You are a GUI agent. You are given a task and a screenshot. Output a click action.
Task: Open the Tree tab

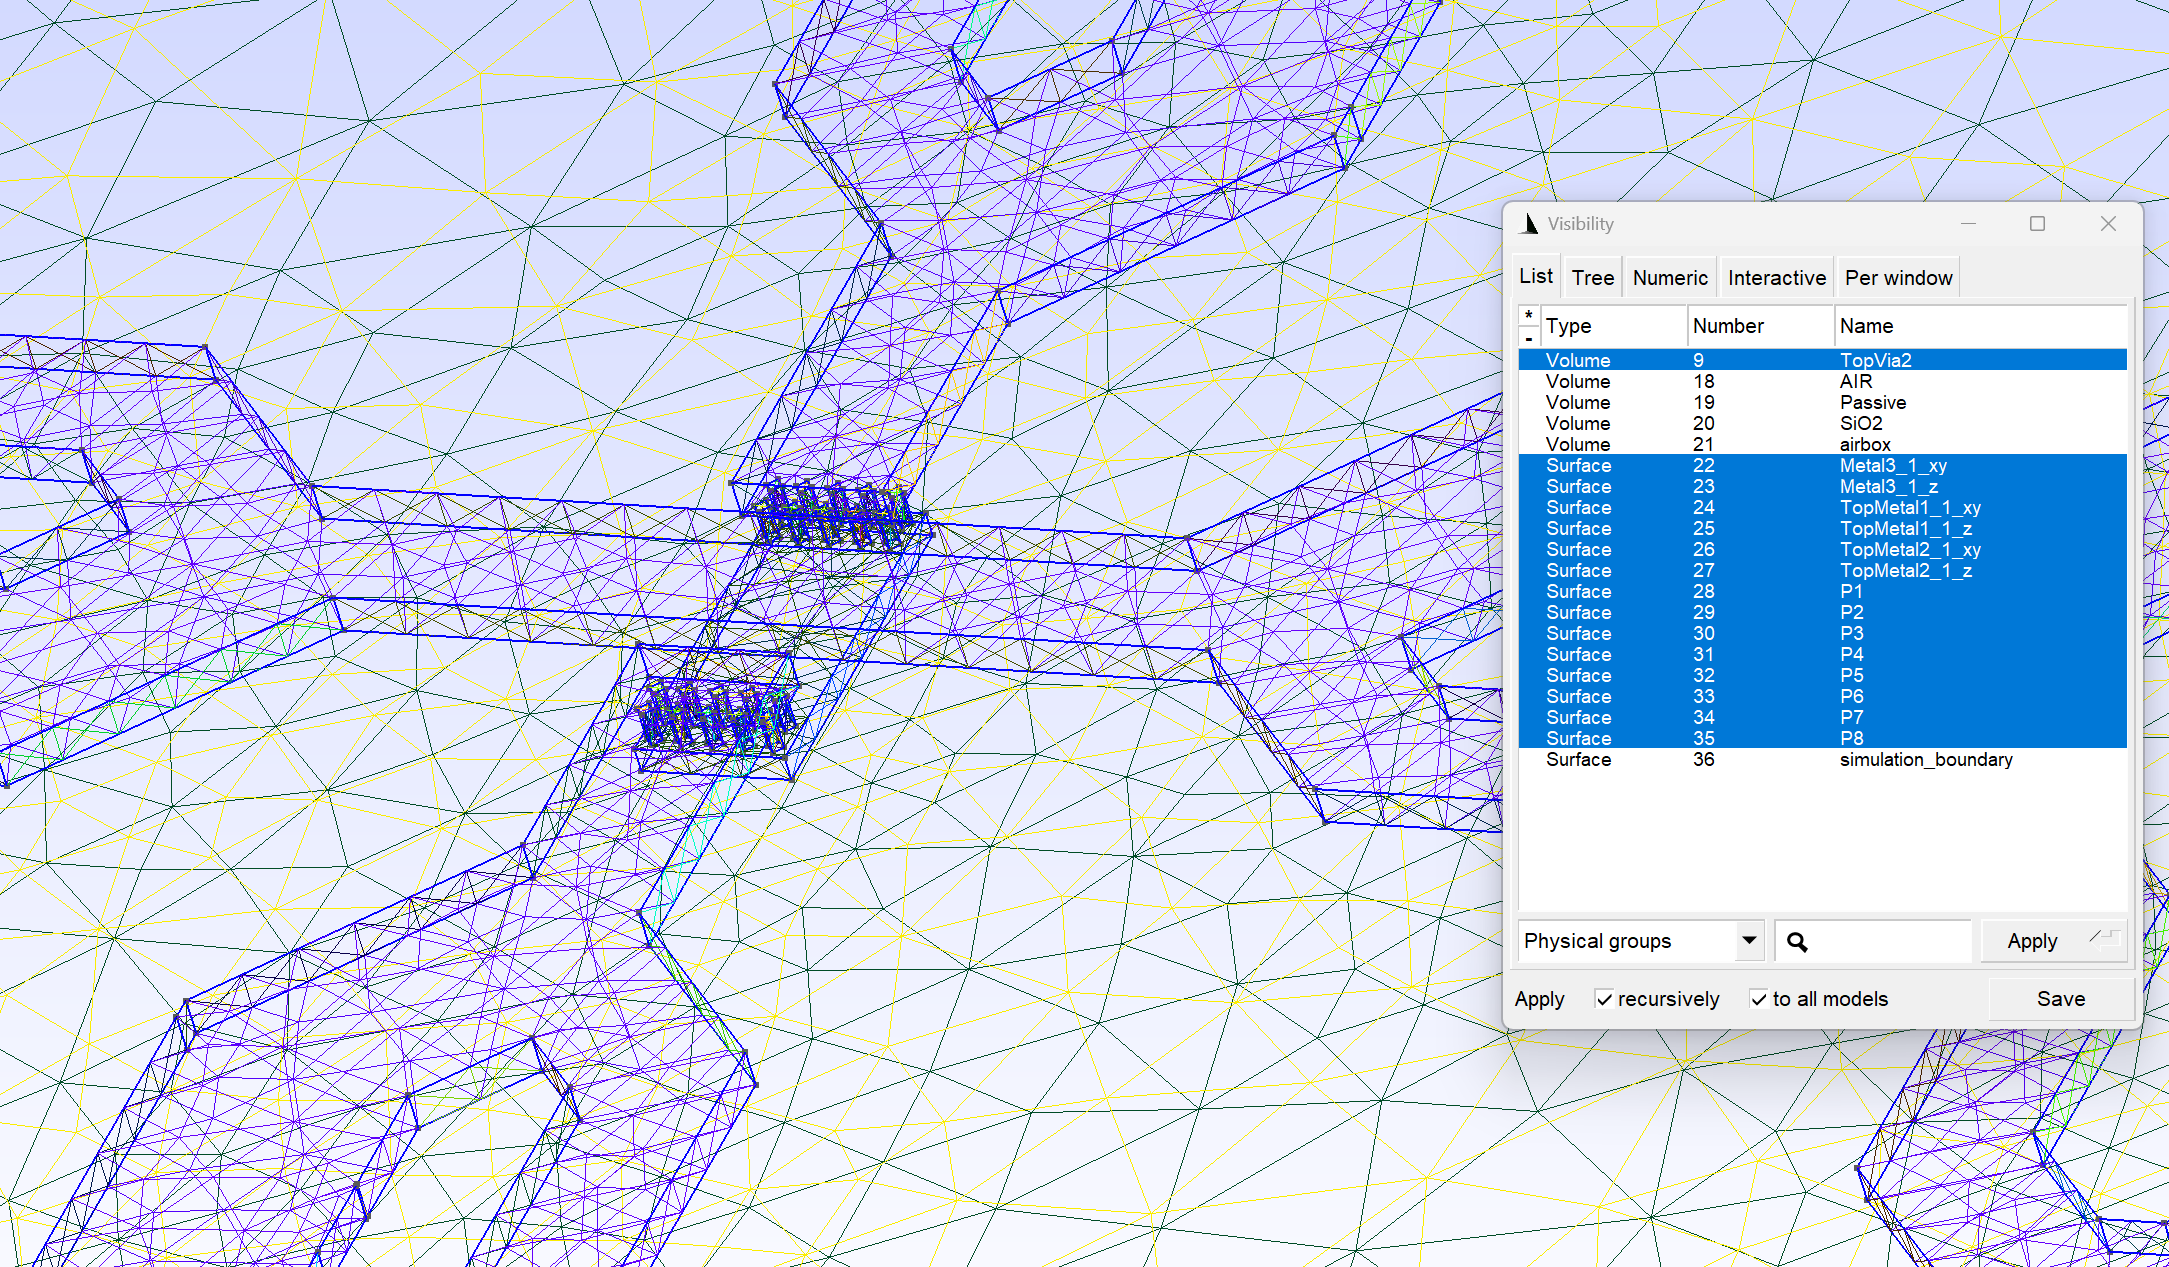coord(1592,278)
